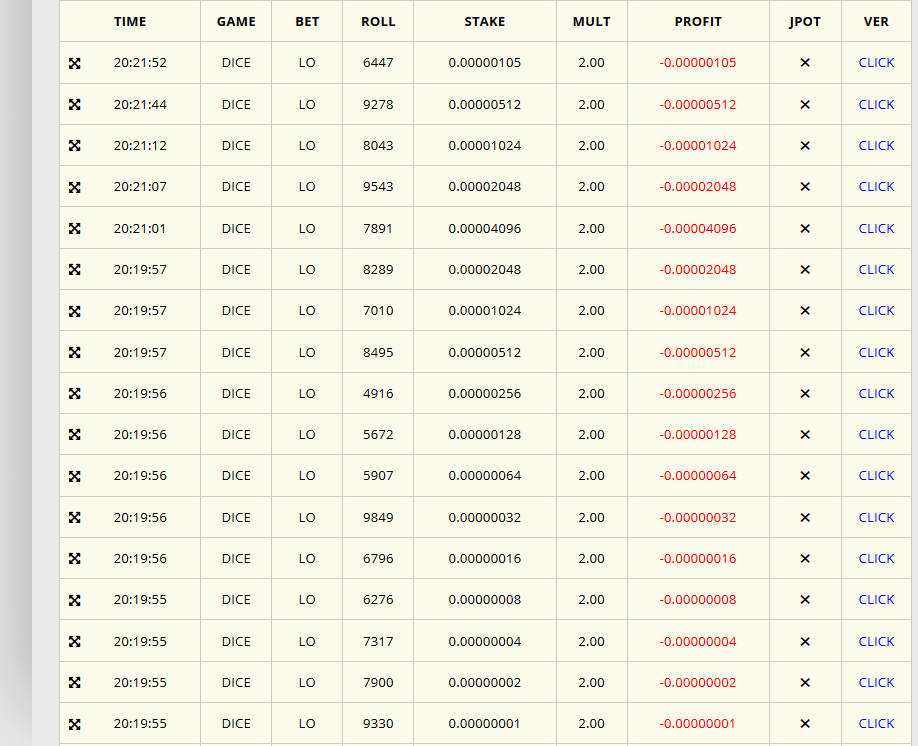The image size is (918, 746).
Task: Follow the CLICK verify link for roll 4916
Action: [x=876, y=394]
